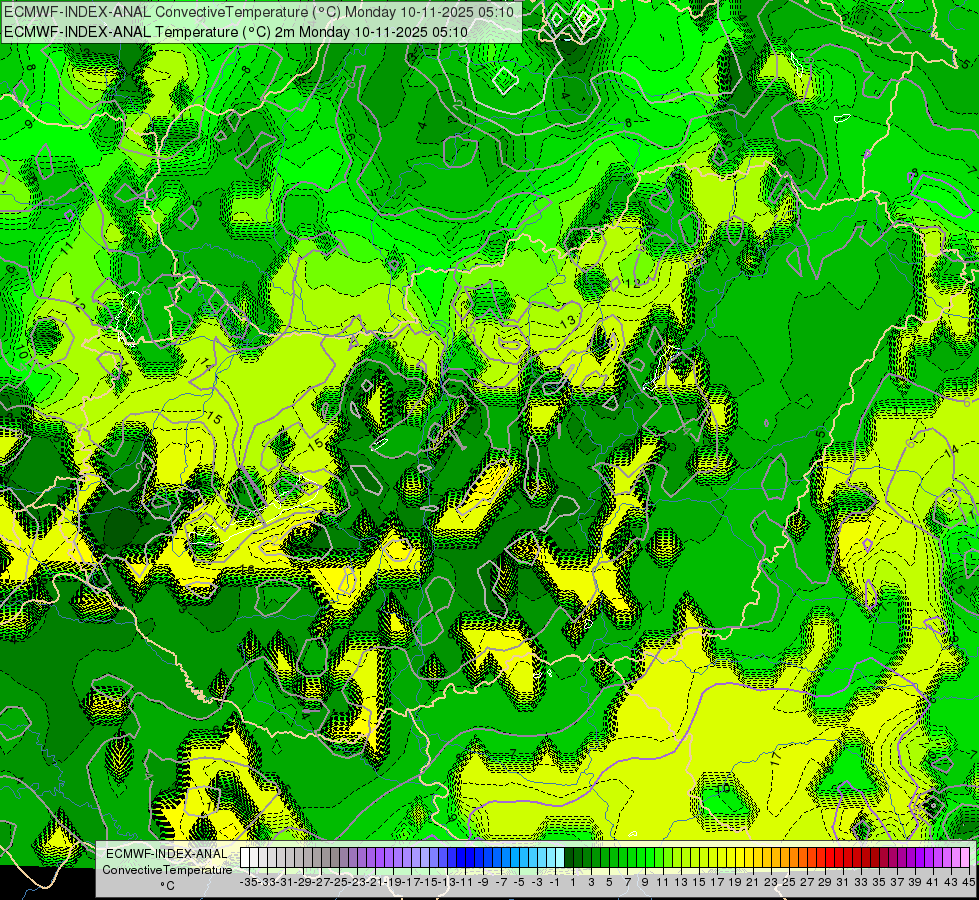Image resolution: width=979 pixels, height=900 pixels.
Task: Click the ConvectiveTemperature title line at top
Action: (259, 12)
